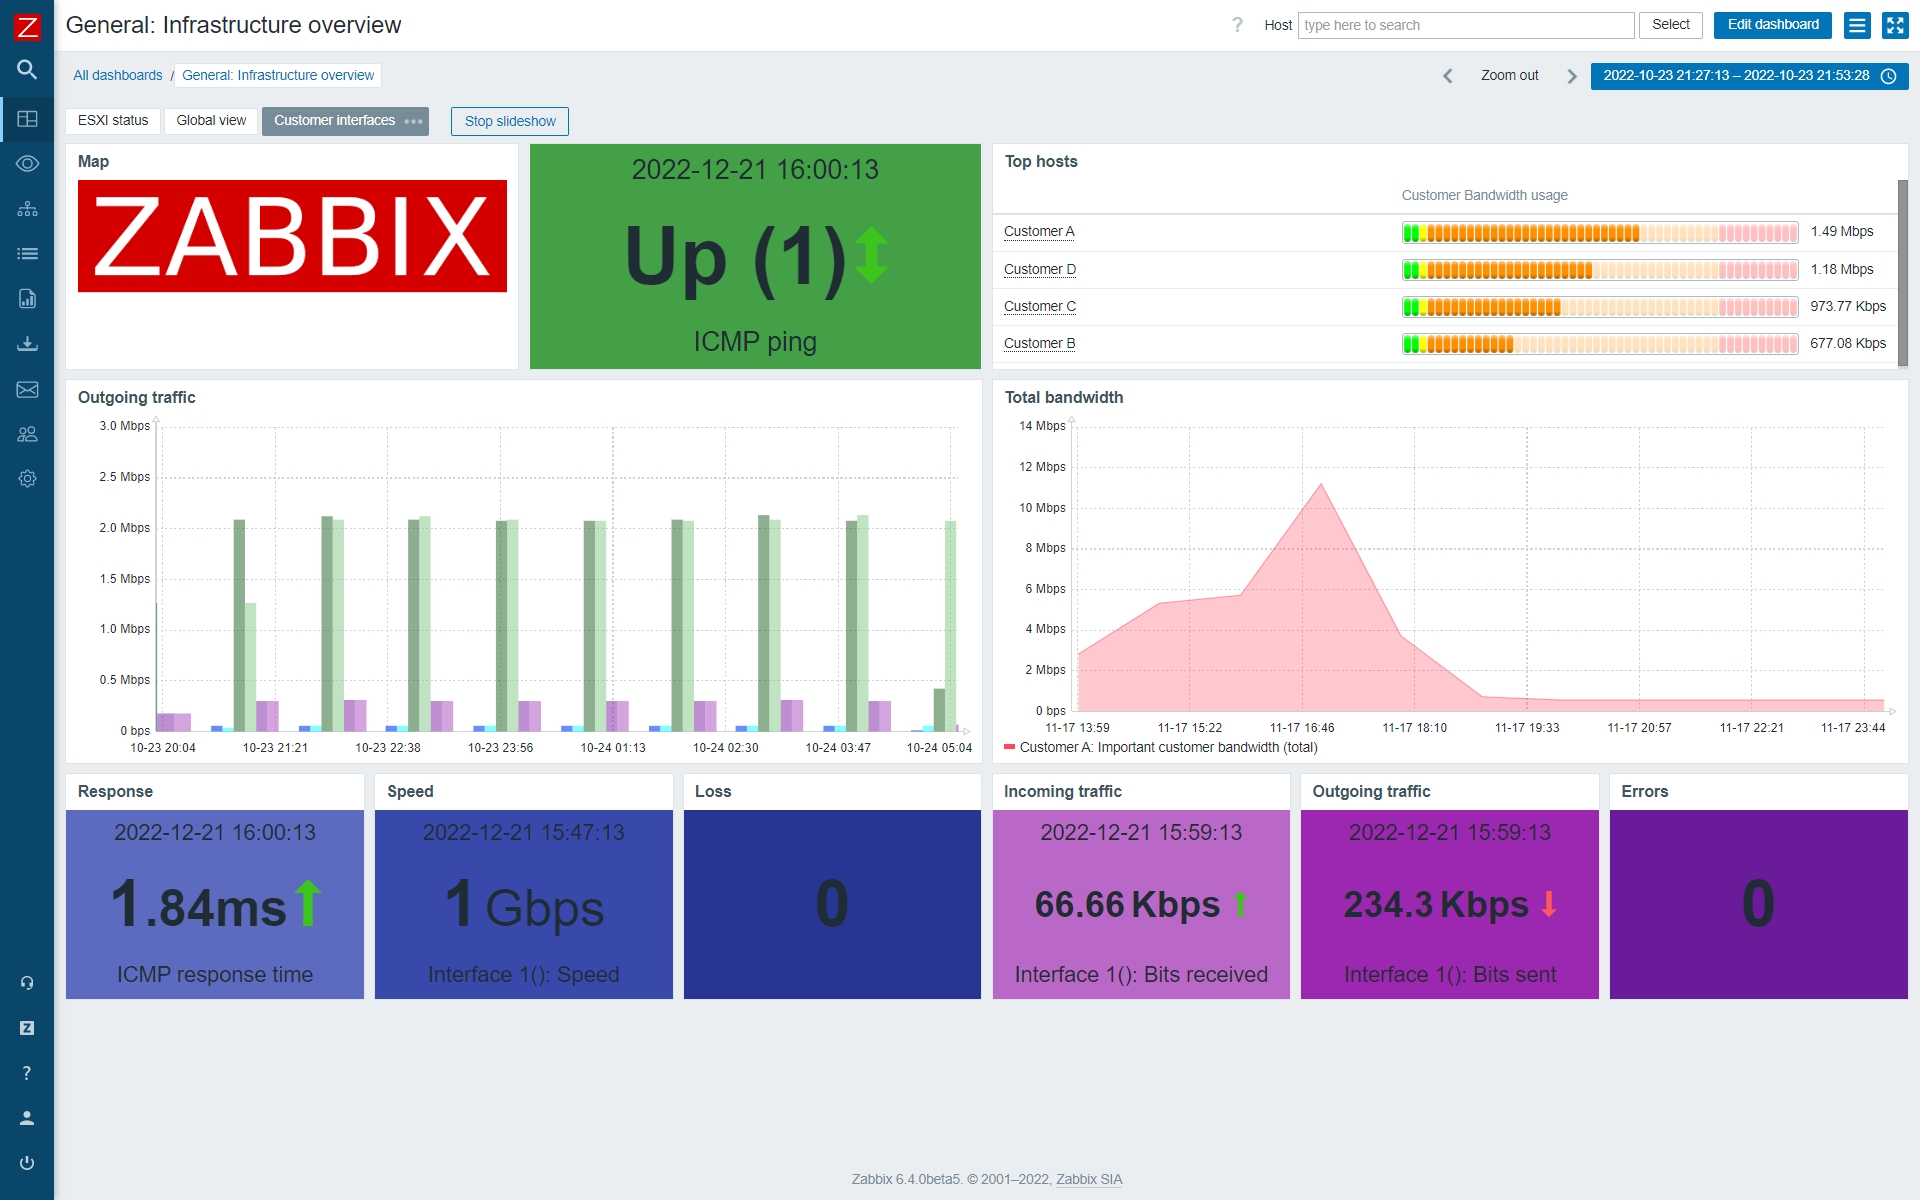Sign out using the power icon
This screenshot has height=1200, width=1920.
27,1162
